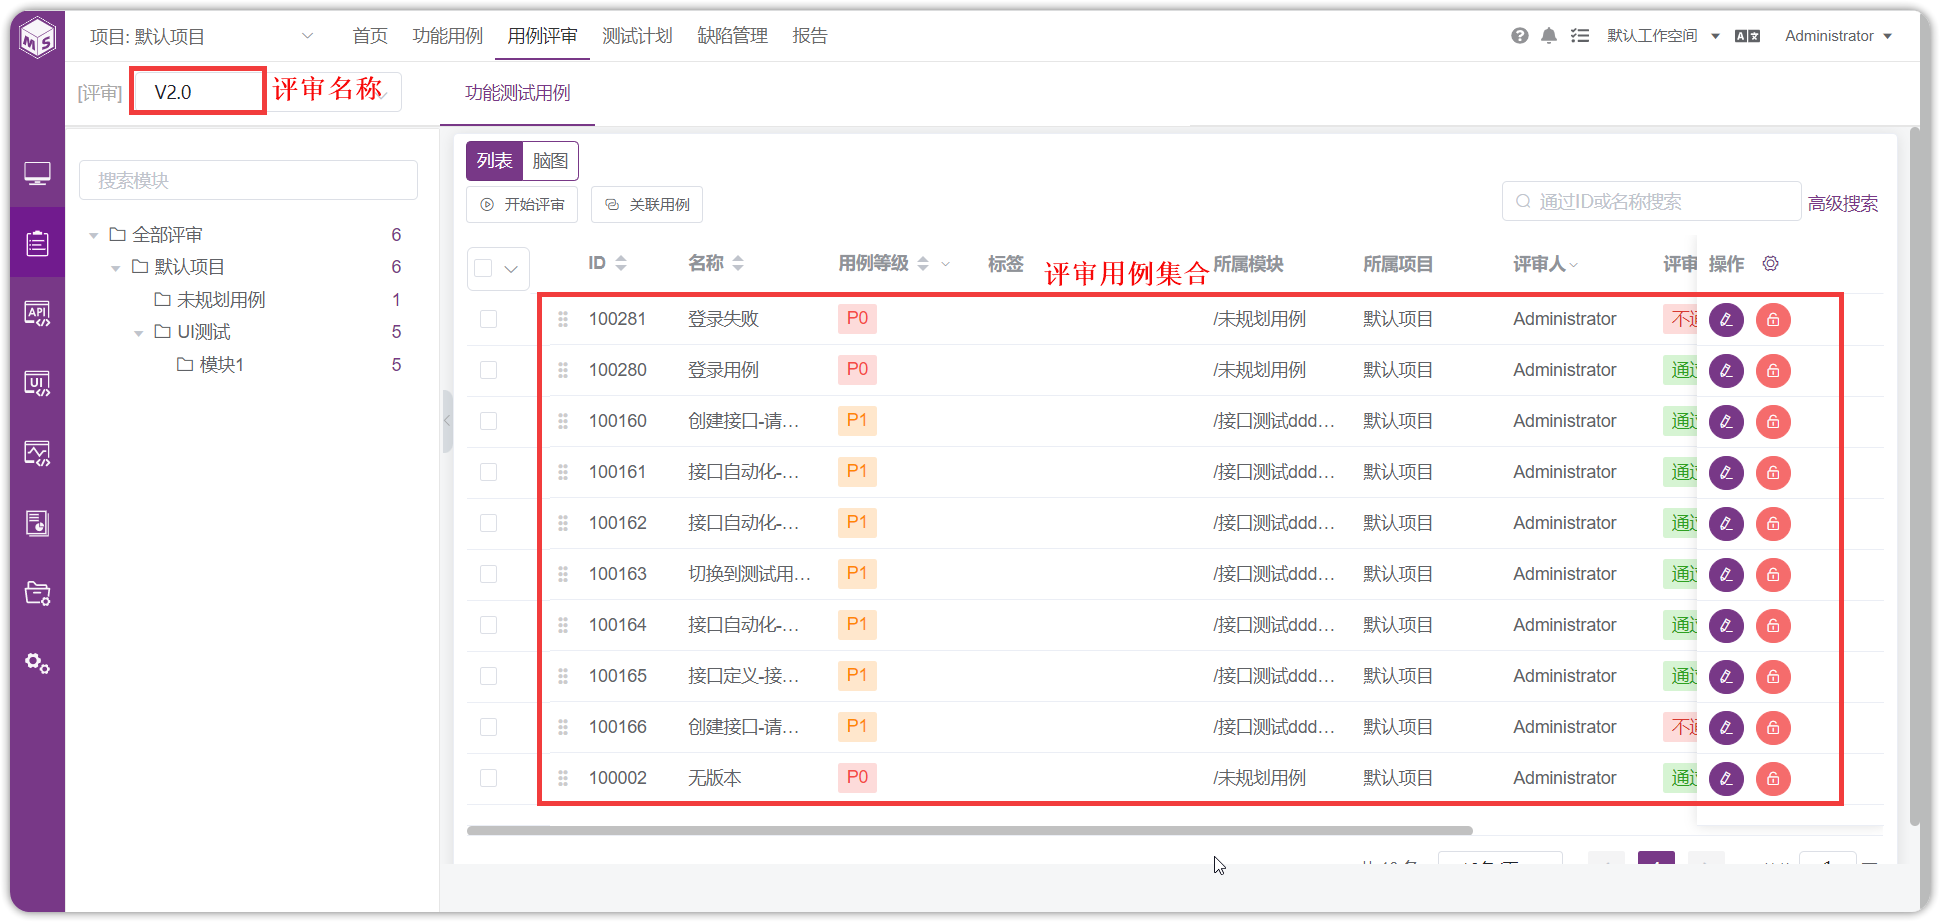Switch to the 脑图 view tab

[x=550, y=161]
